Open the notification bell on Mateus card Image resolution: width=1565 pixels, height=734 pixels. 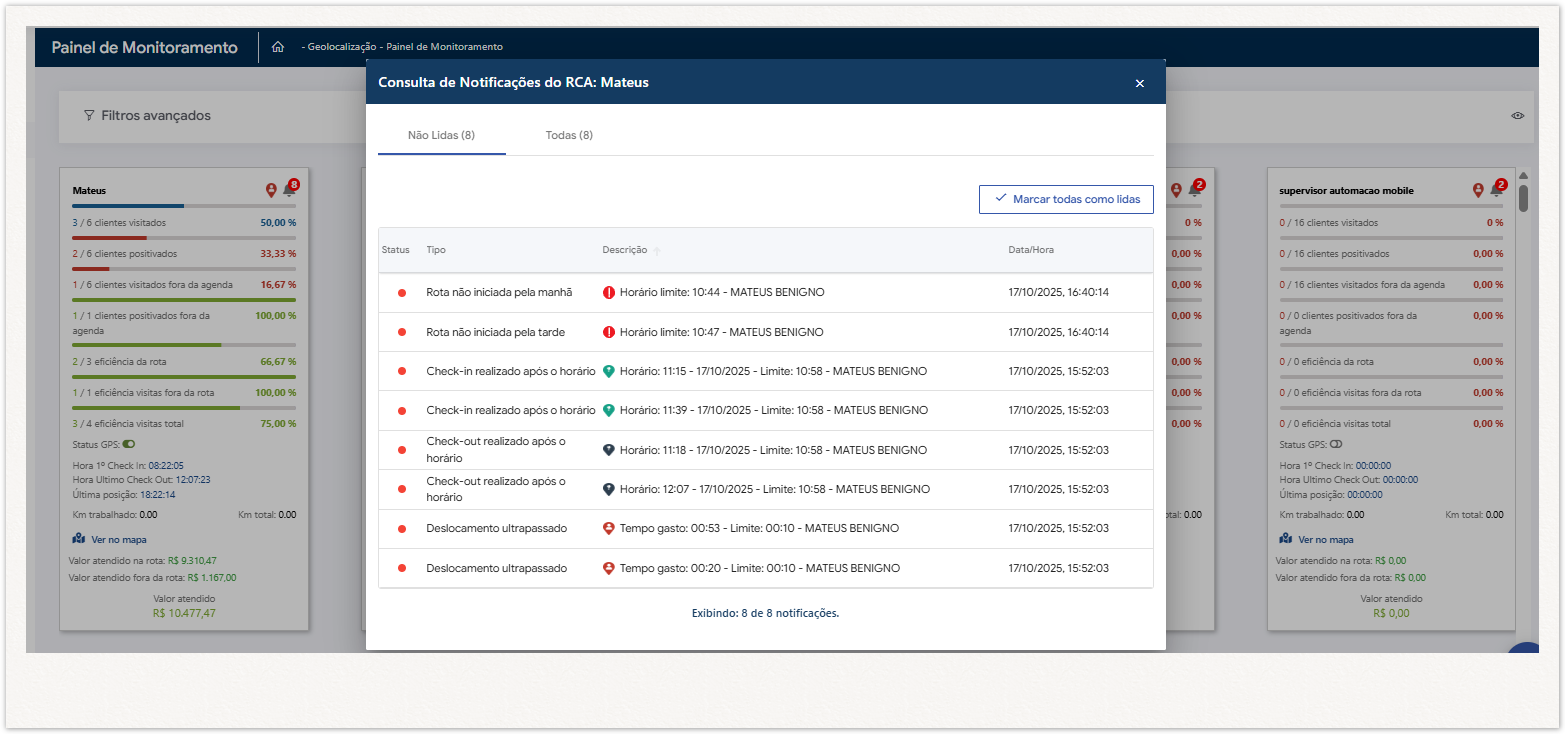click(289, 190)
